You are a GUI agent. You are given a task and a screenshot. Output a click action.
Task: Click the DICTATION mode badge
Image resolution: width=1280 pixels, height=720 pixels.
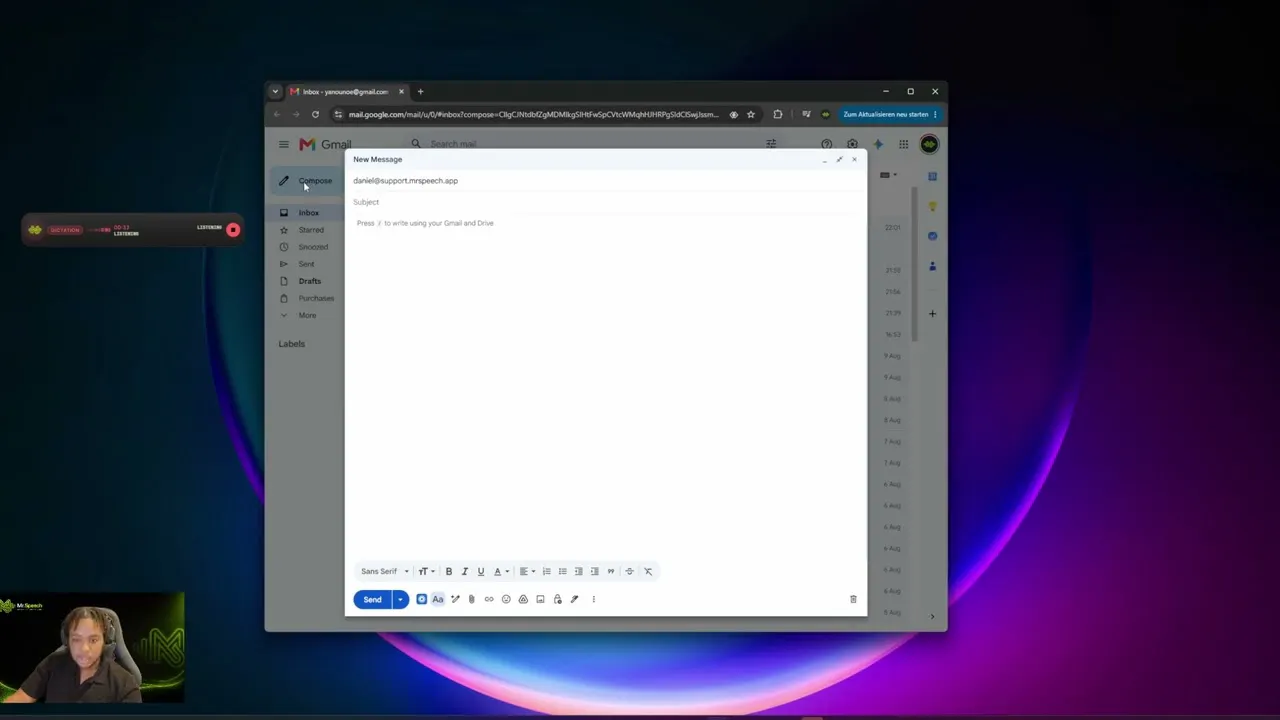click(65, 230)
